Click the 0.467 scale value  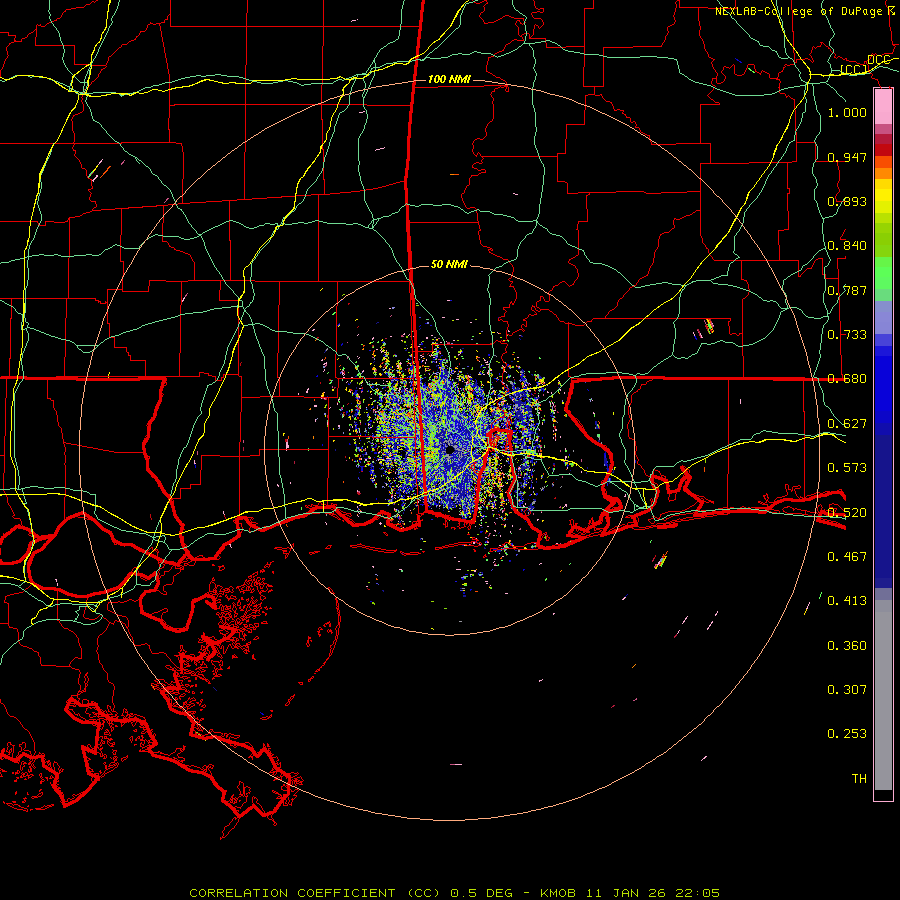[x=847, y=557]
